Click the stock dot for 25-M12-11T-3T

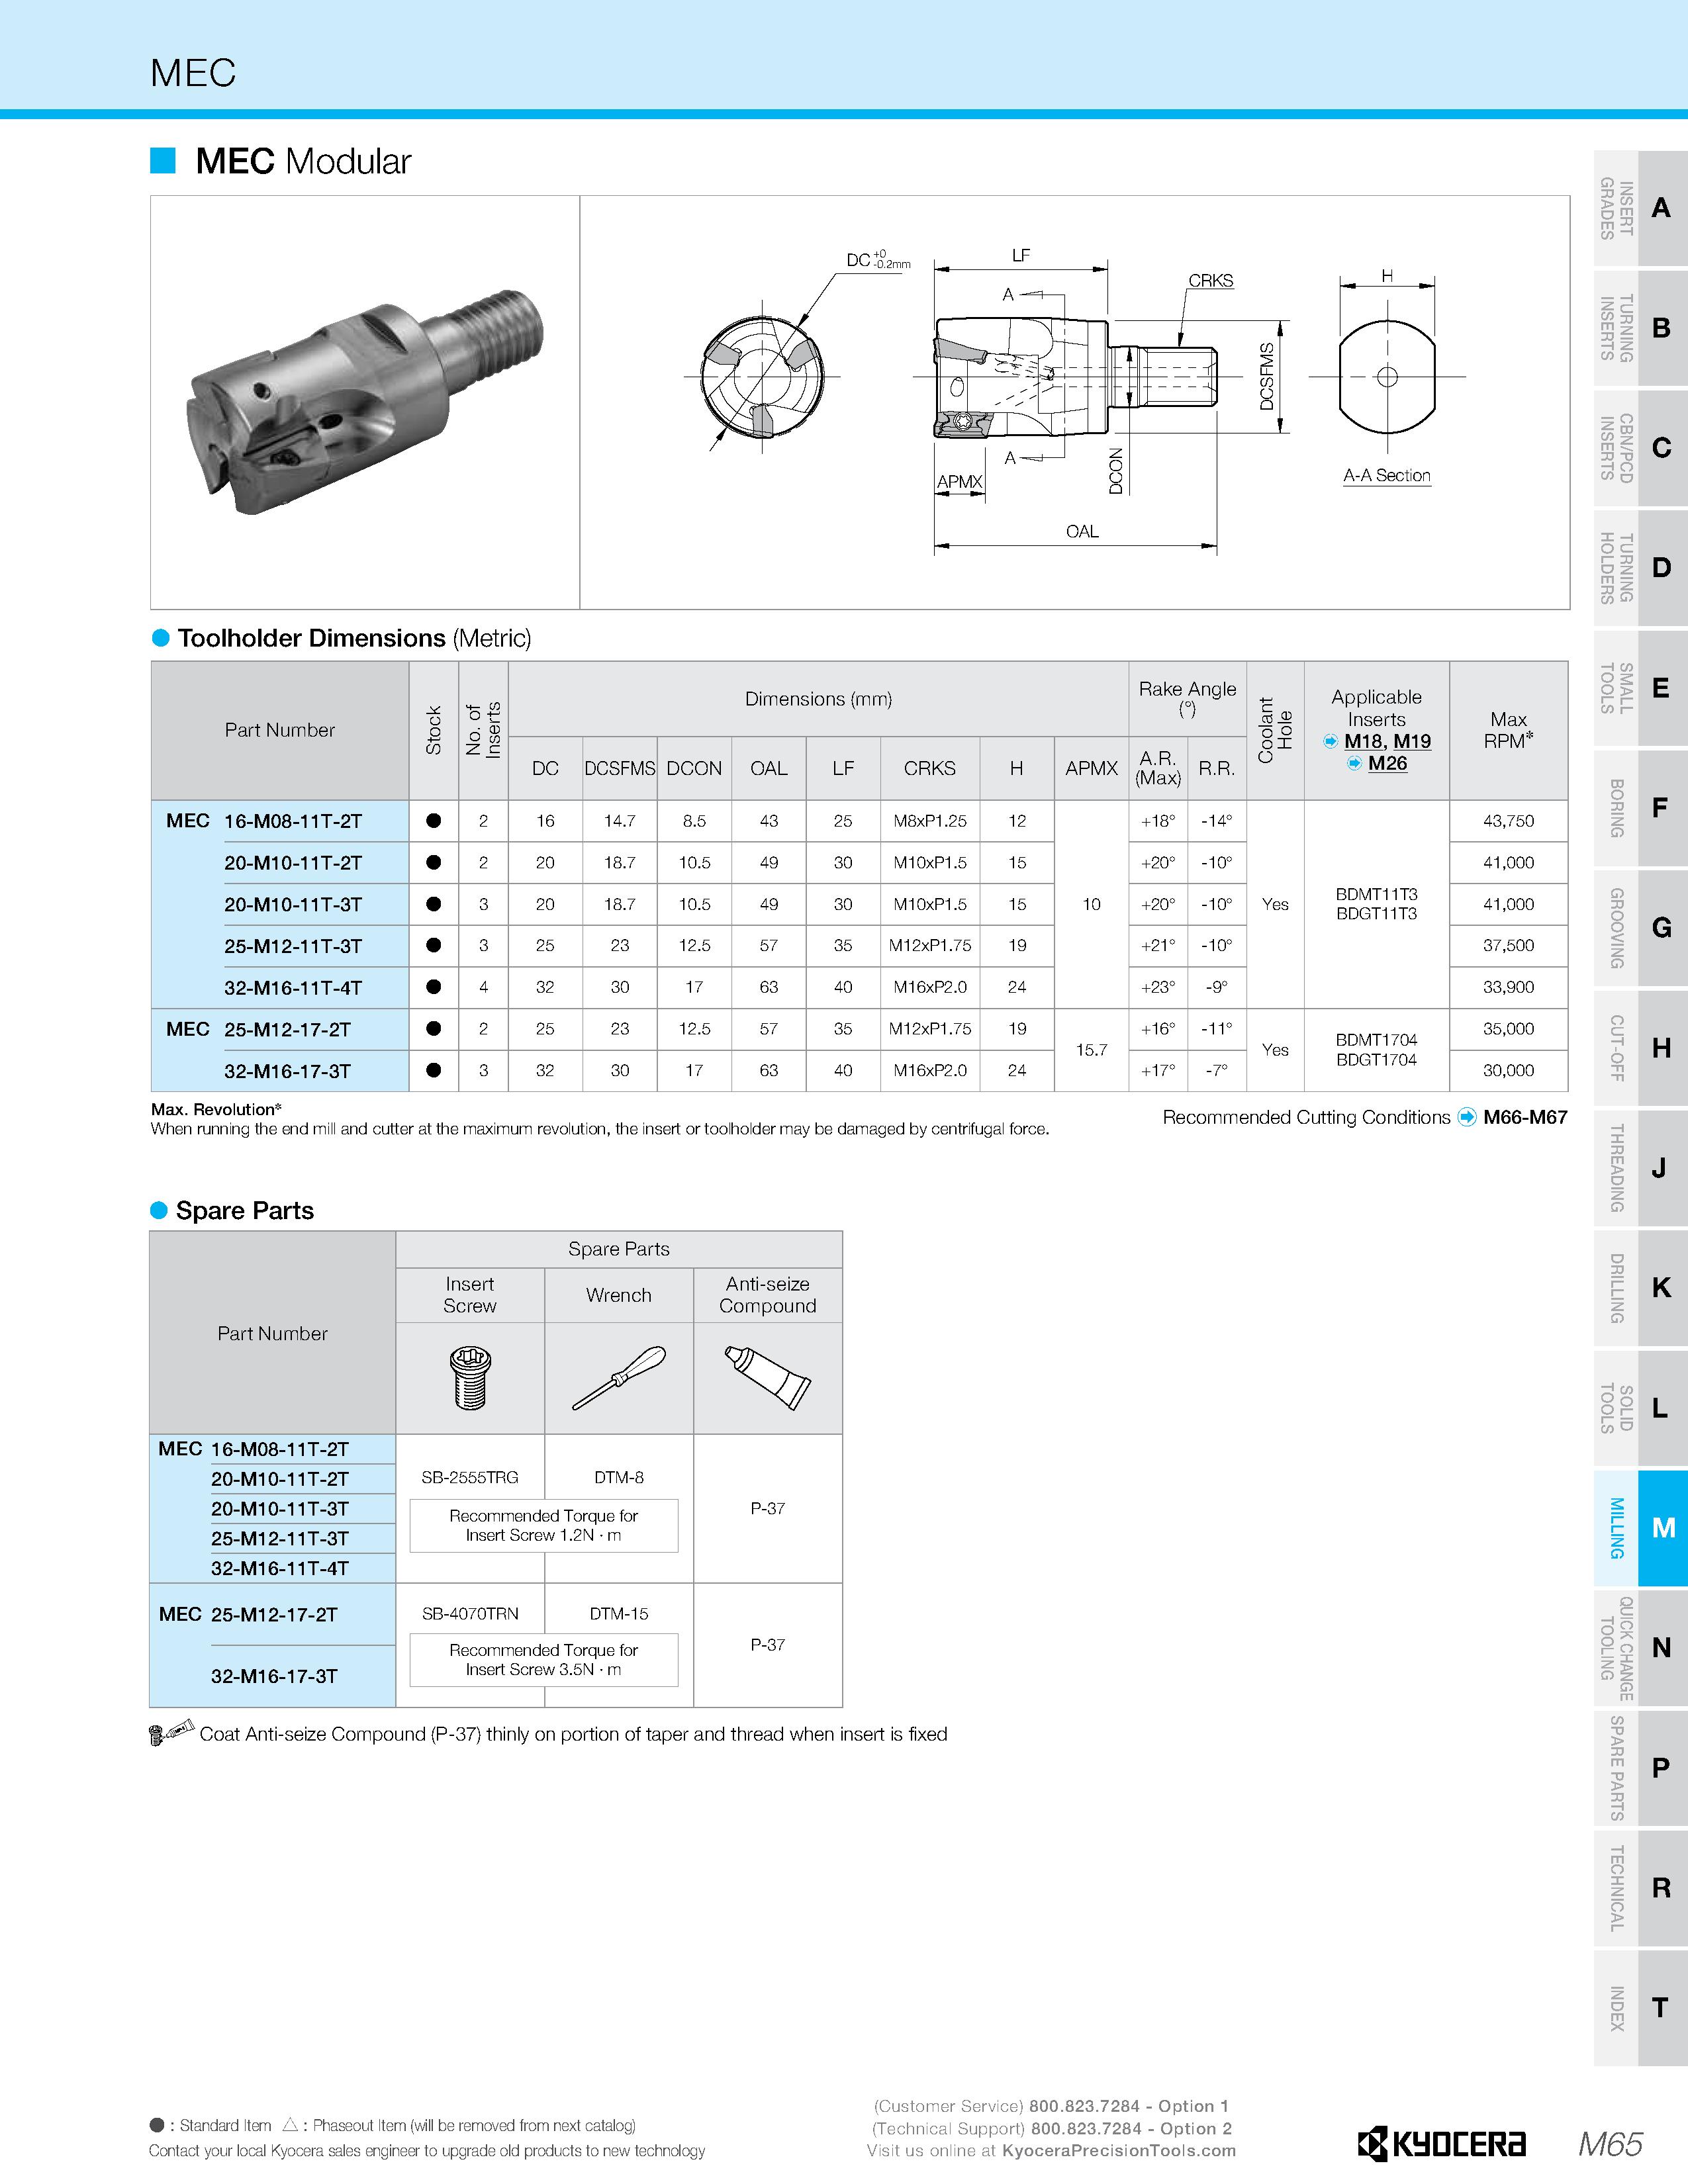click(434, 945)
